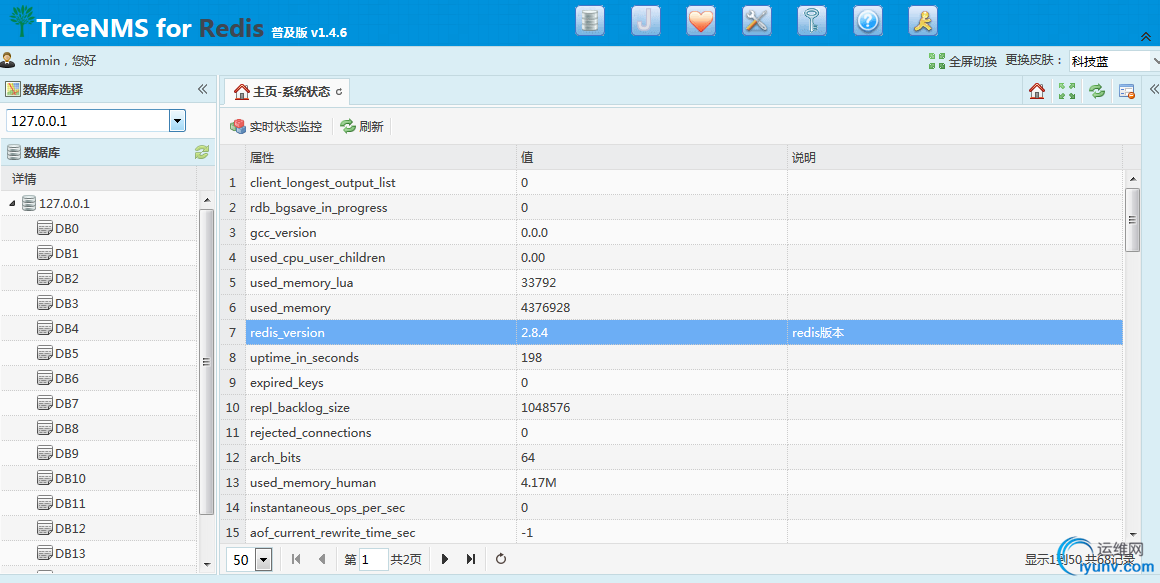Click the 数据库 panel header icon
Screen dimensions: 1160x583
13,152
